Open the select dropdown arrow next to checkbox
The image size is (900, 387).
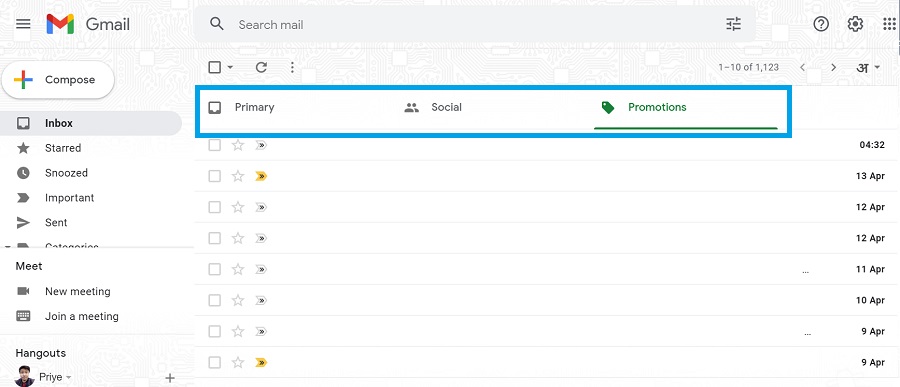(230, 67)
